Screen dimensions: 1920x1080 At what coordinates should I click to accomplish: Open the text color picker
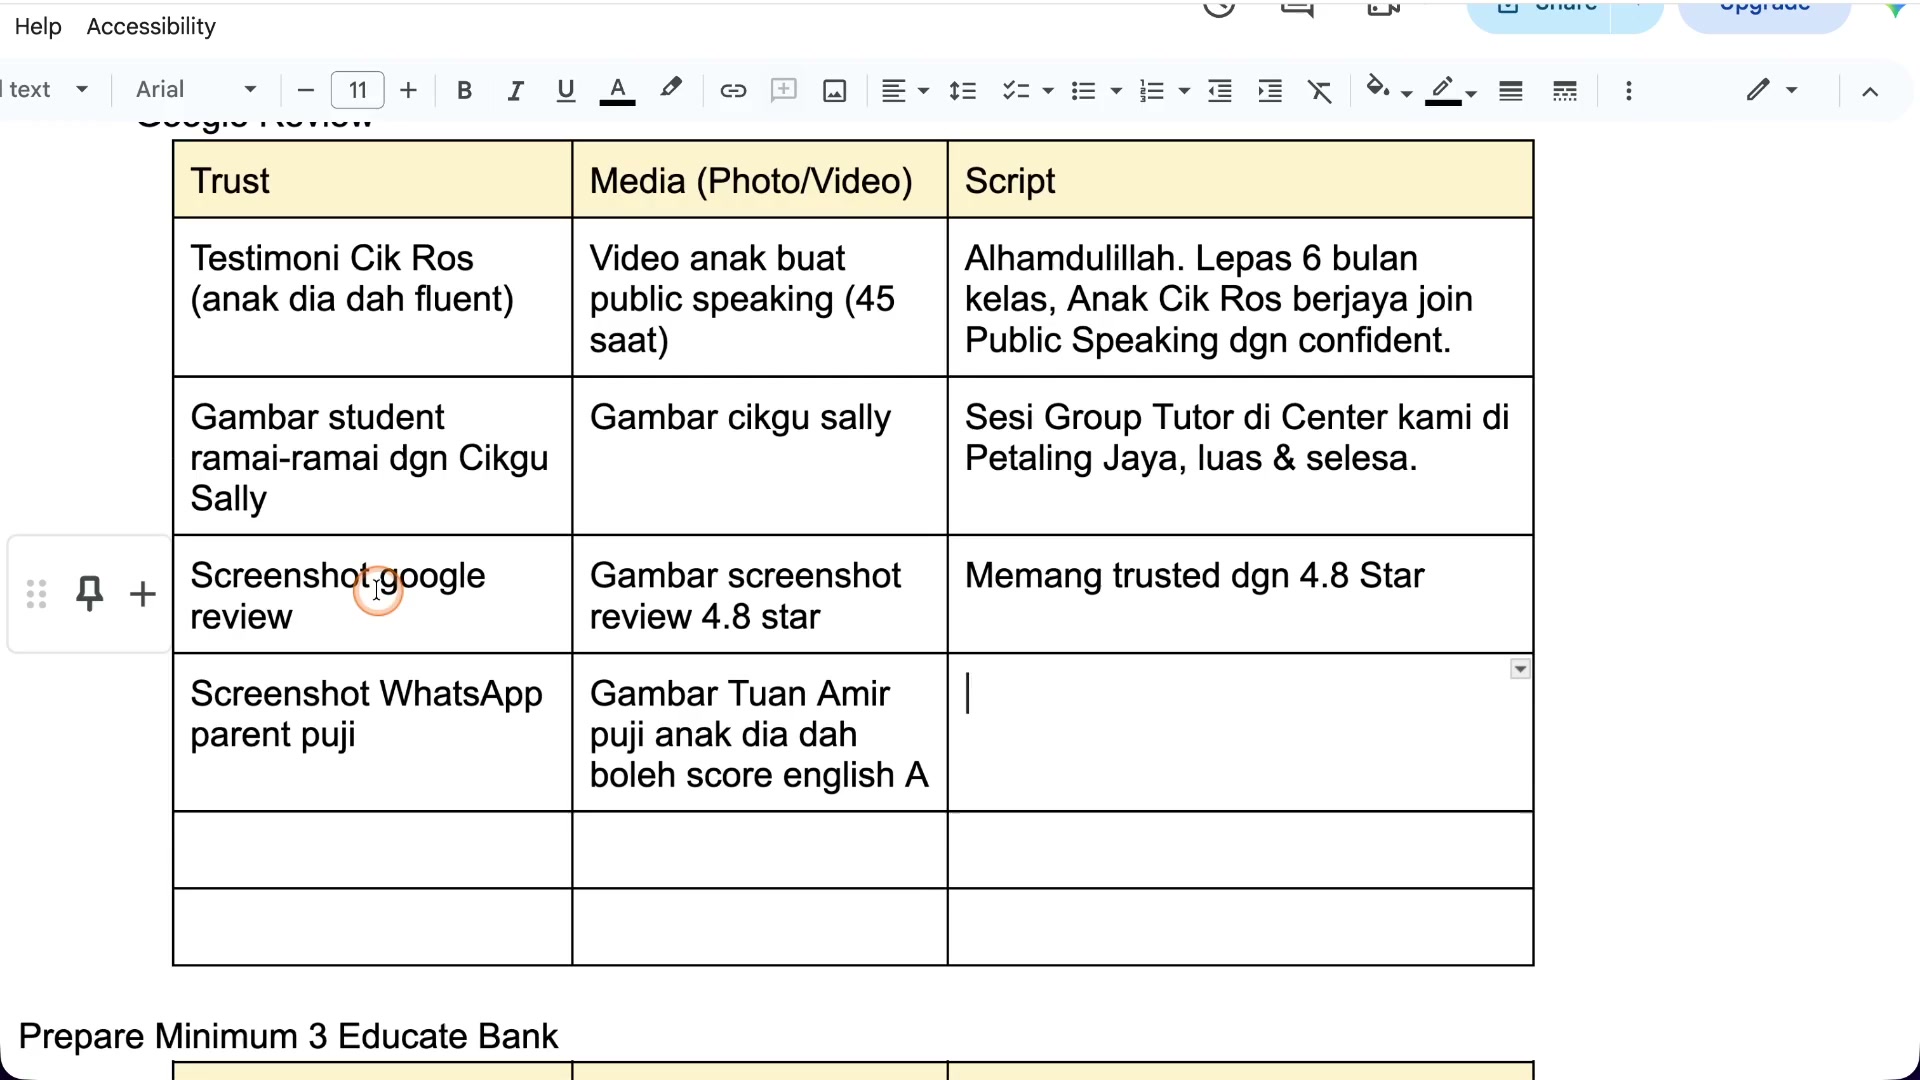(x=617, y=91)
